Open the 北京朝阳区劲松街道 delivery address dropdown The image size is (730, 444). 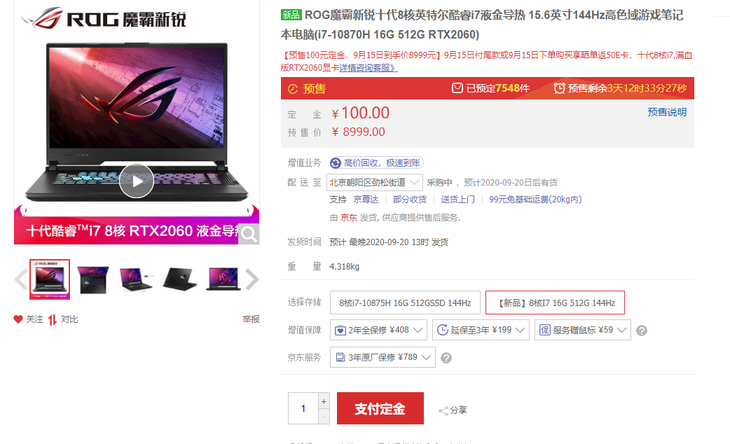[374, 182]
